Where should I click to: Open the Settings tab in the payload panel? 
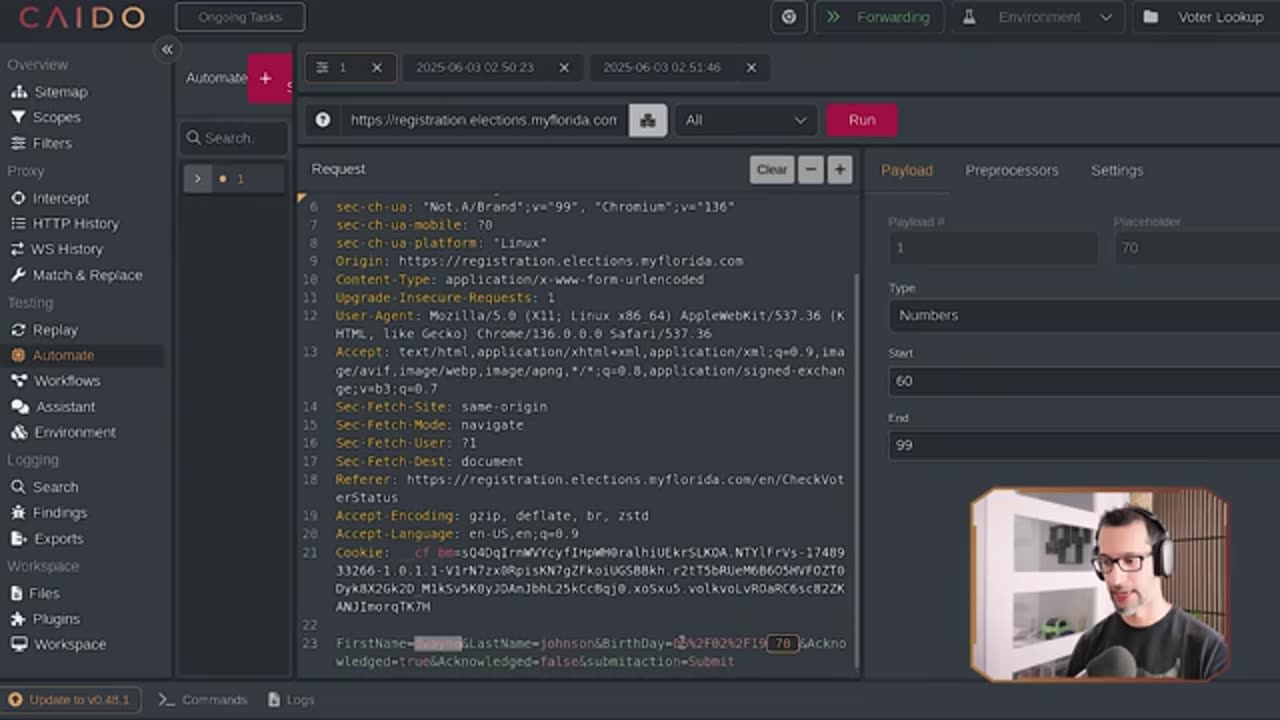pyautogui.click(x=1117, y=170)
